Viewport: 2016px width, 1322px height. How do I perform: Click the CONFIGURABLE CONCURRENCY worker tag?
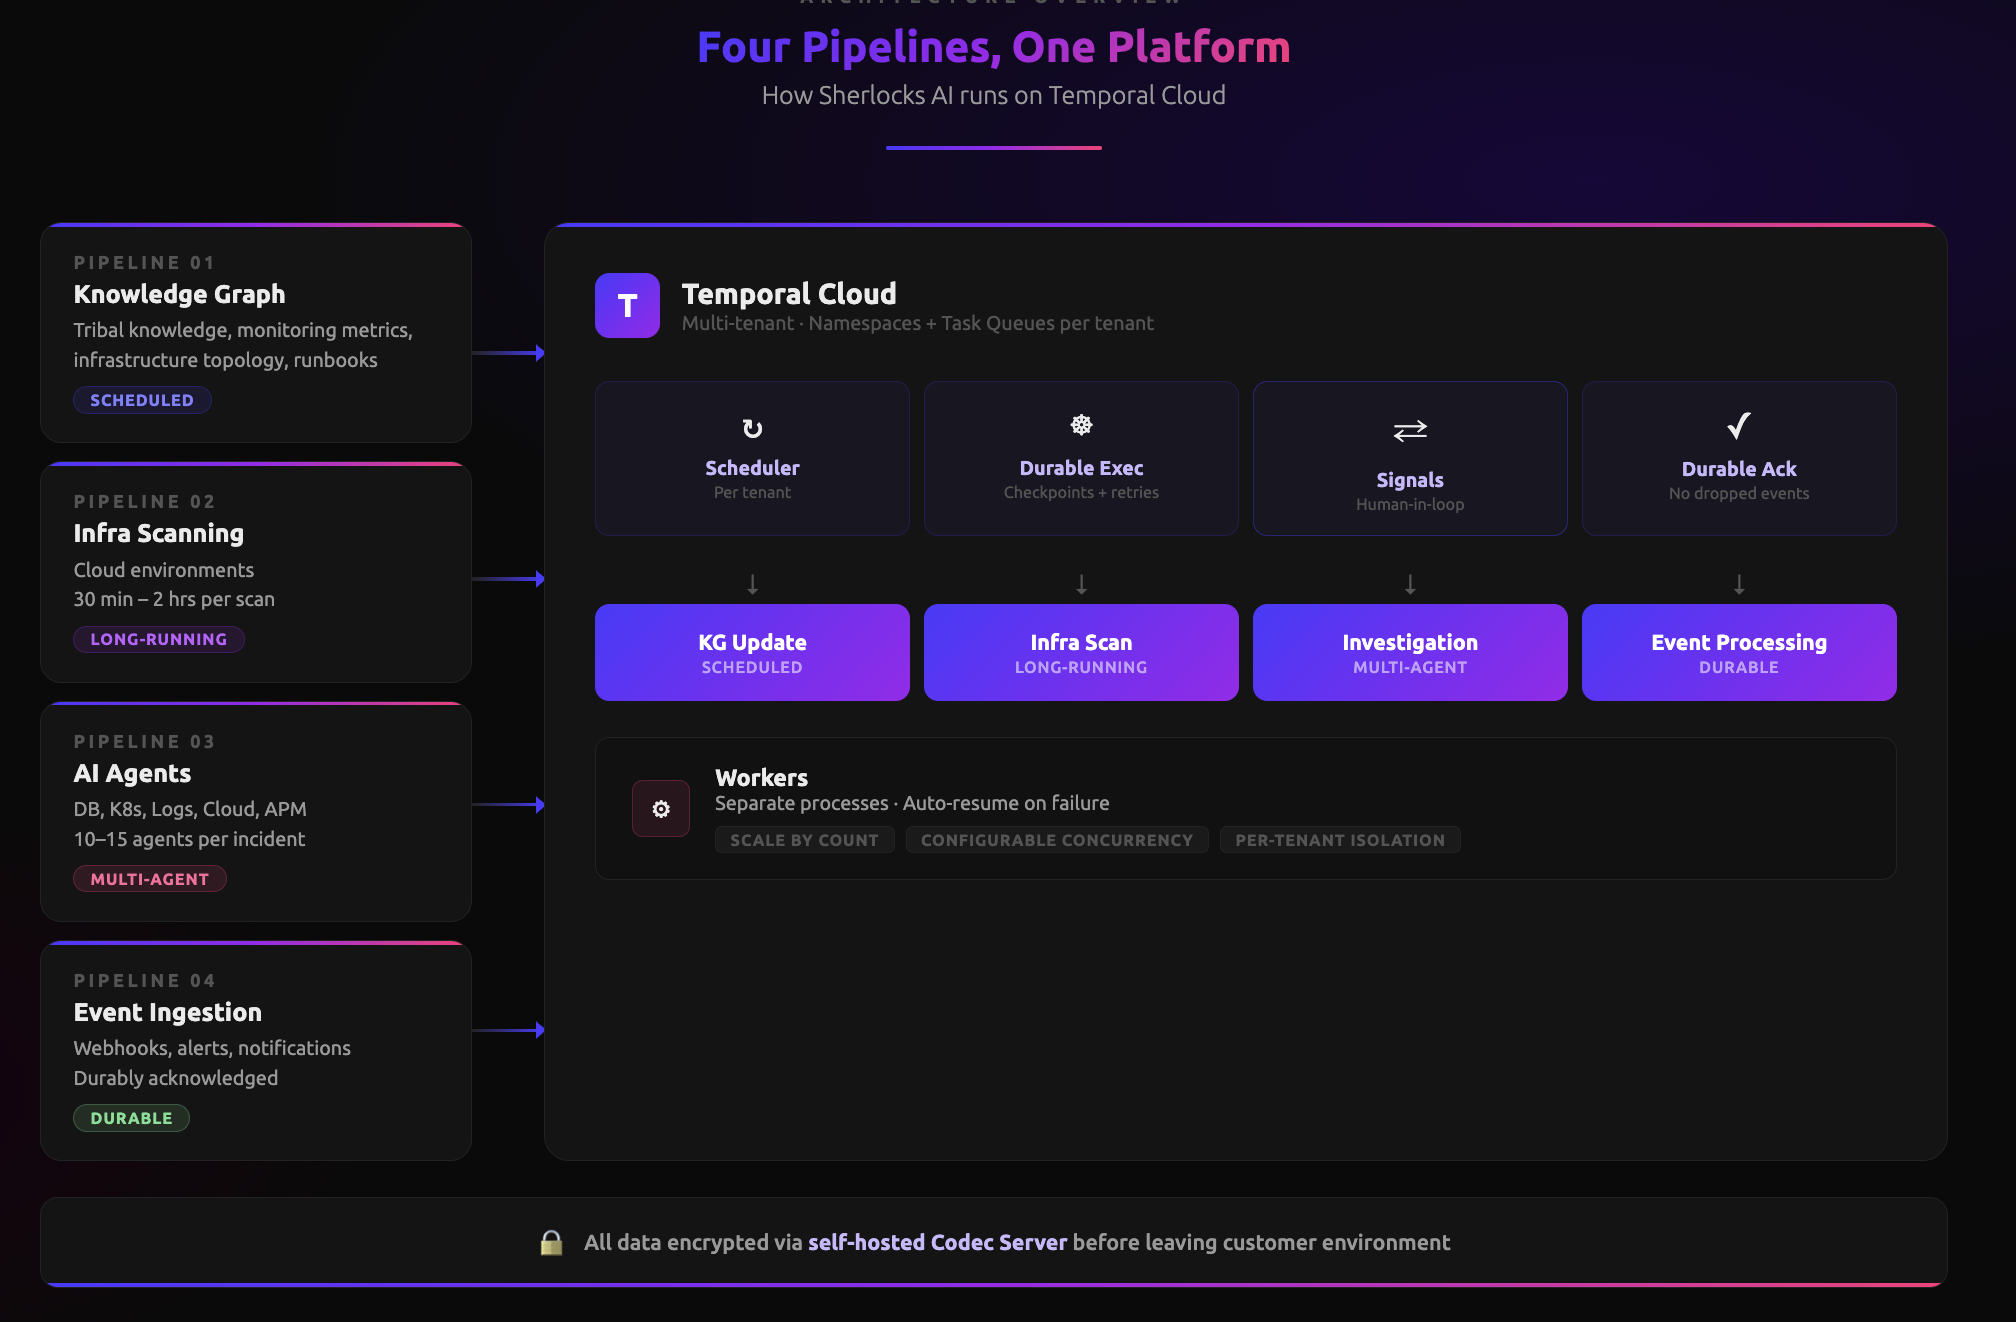1057,840
